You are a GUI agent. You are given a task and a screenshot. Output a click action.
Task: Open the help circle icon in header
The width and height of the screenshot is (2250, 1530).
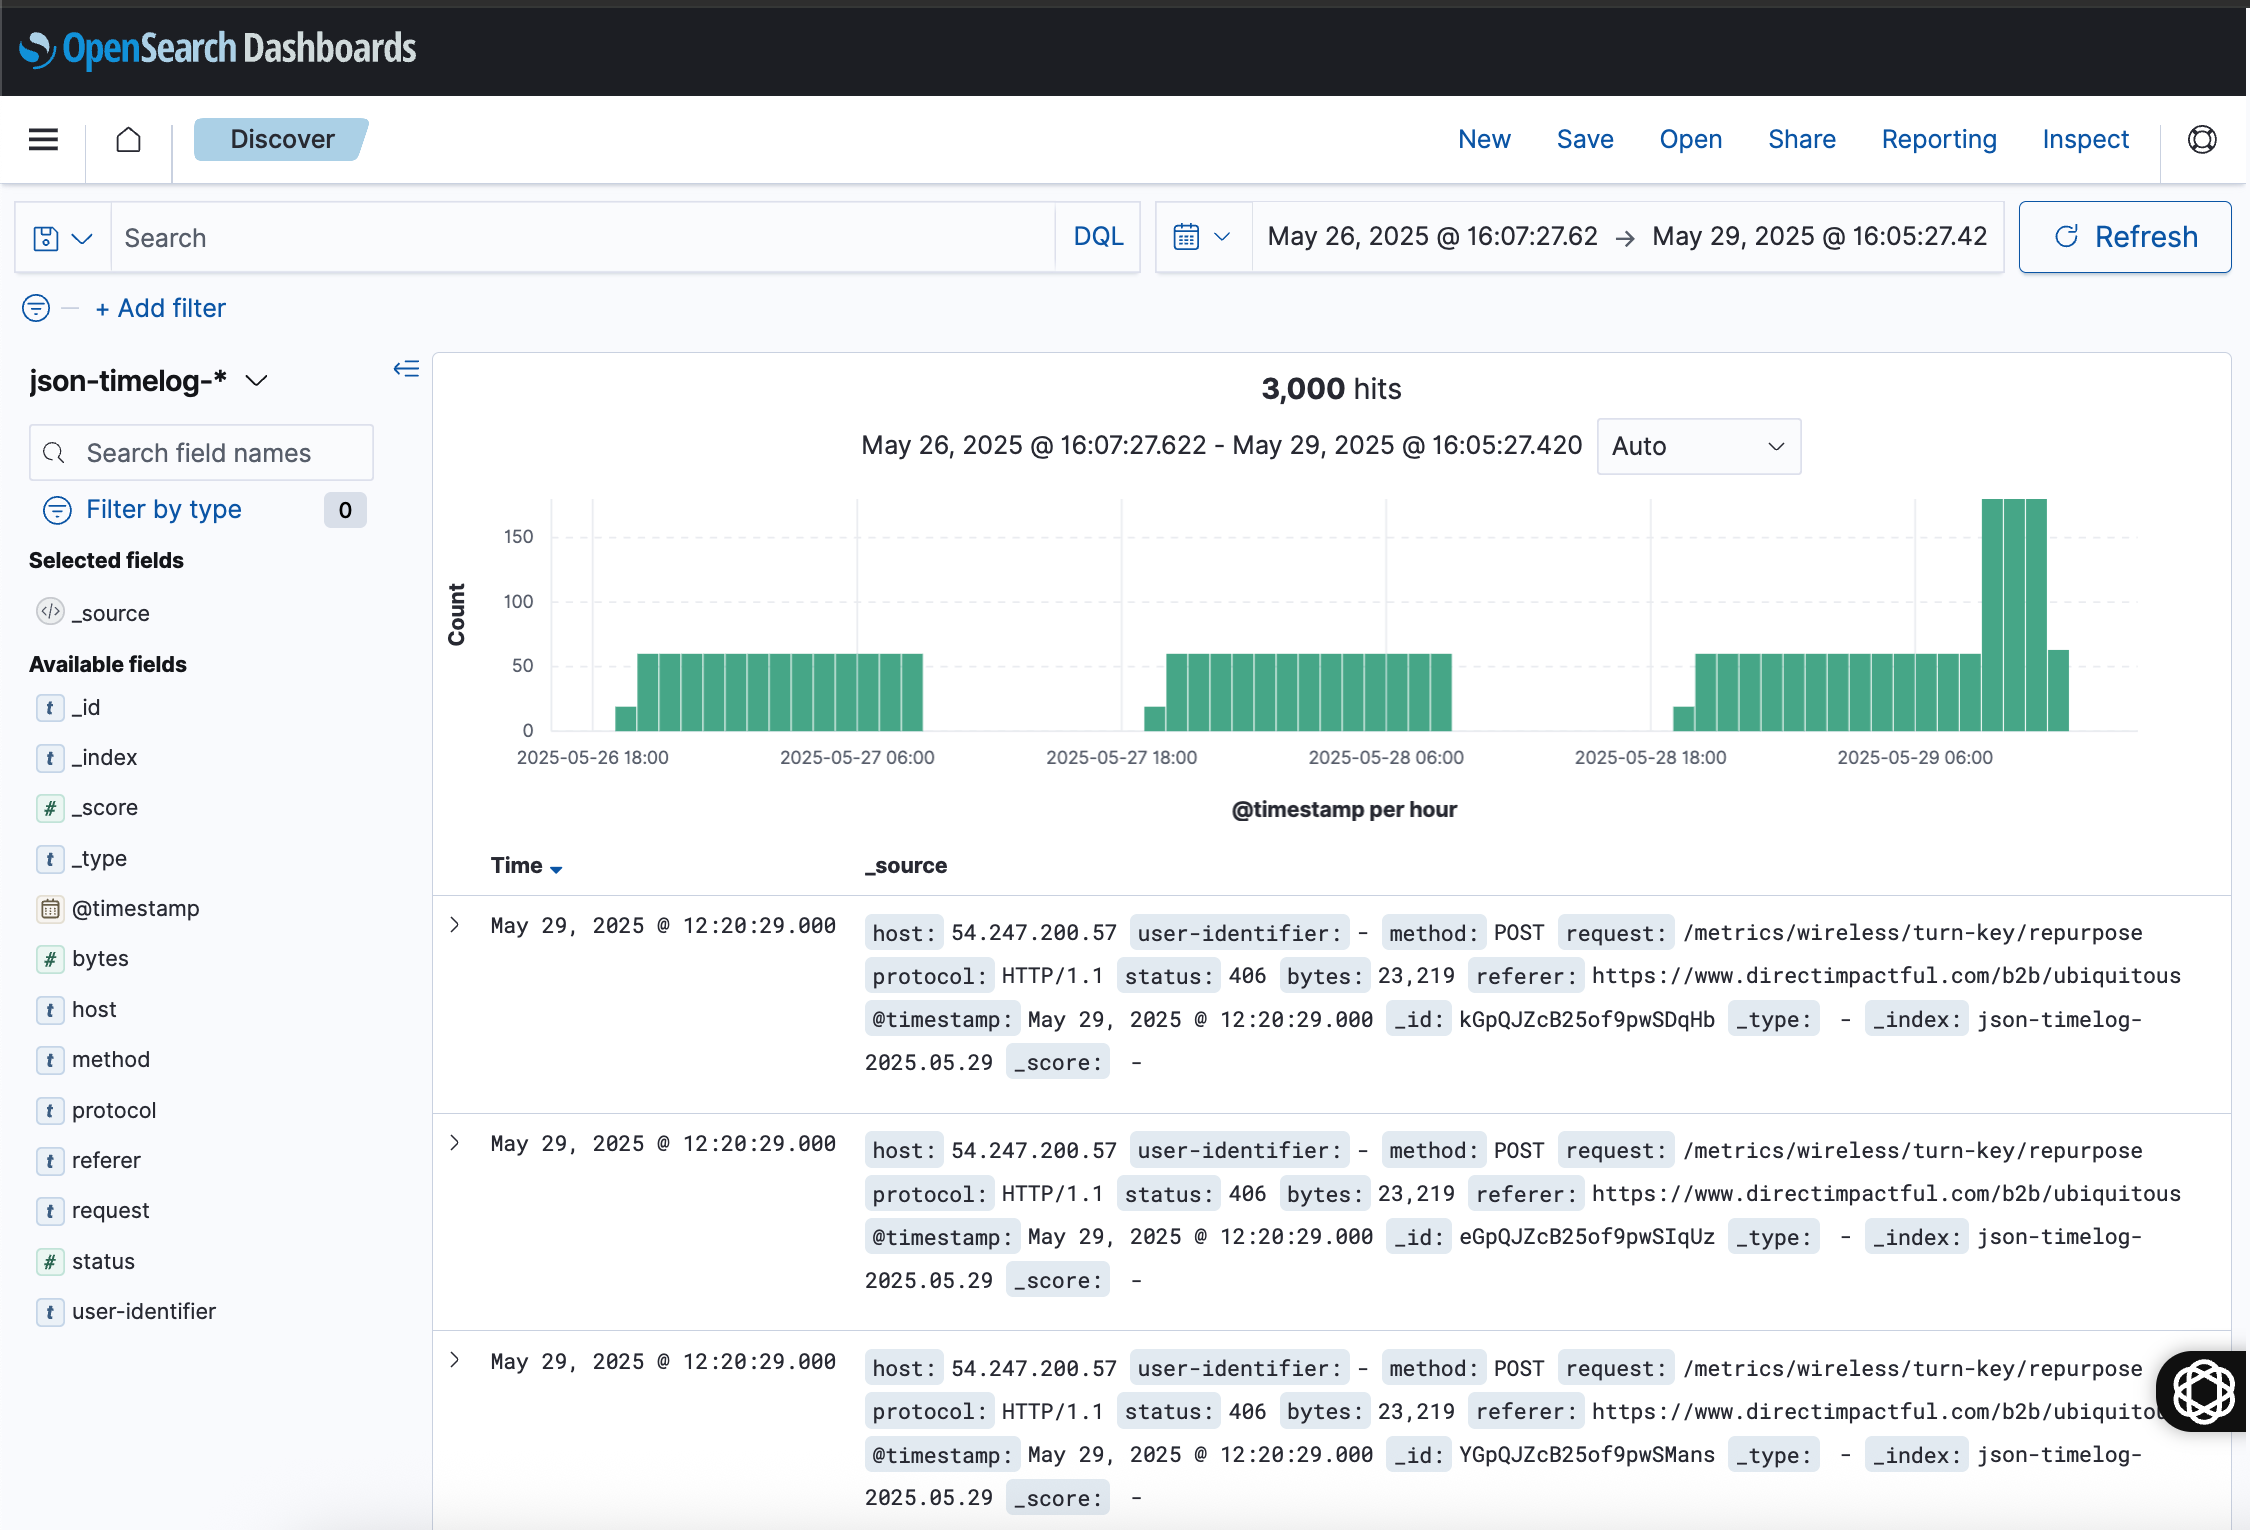pyautogui.click(x=2202, y=139)
